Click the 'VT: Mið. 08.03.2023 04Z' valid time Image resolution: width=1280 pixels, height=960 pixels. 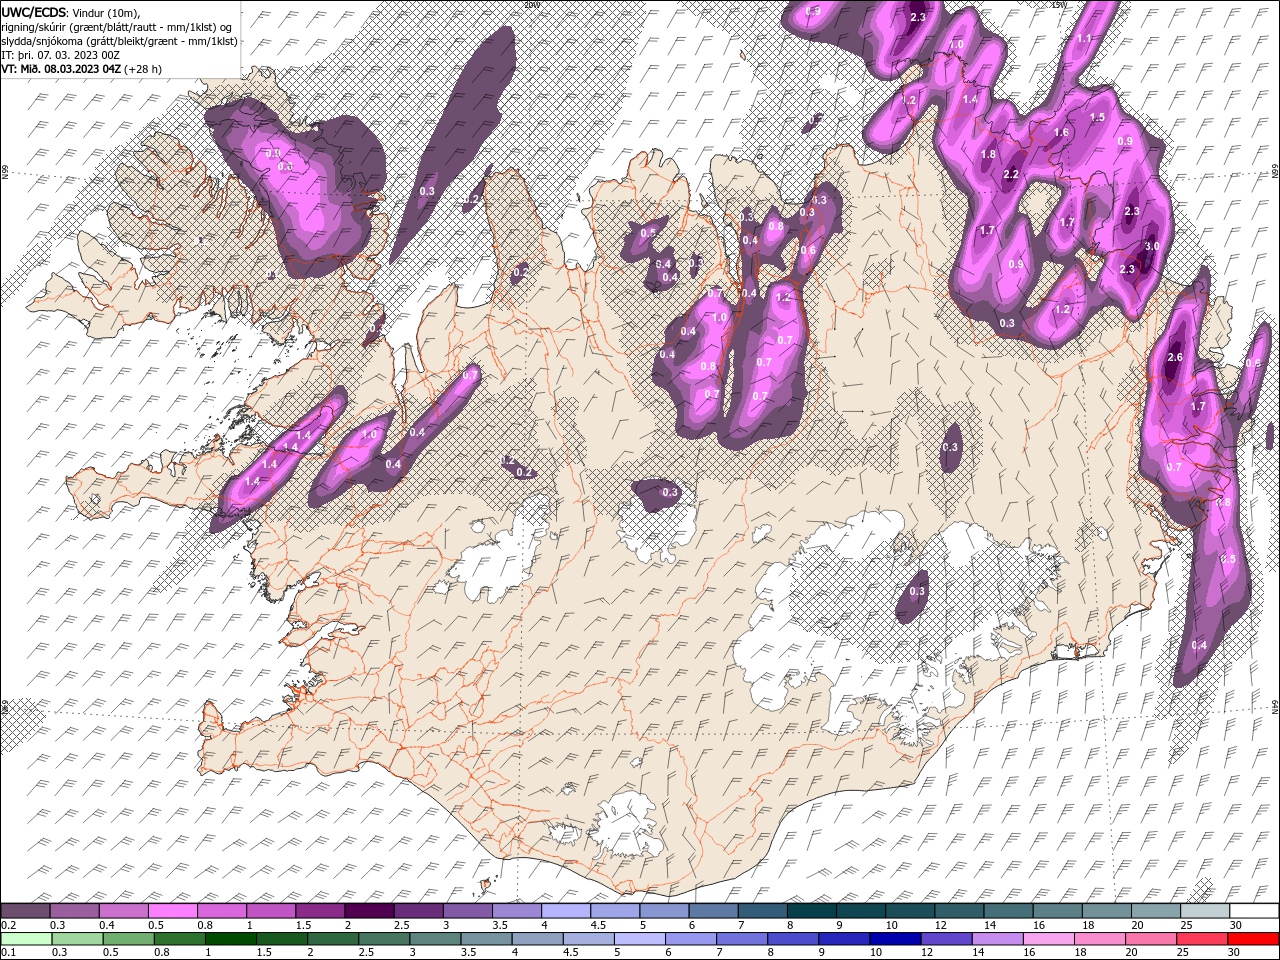61,69
